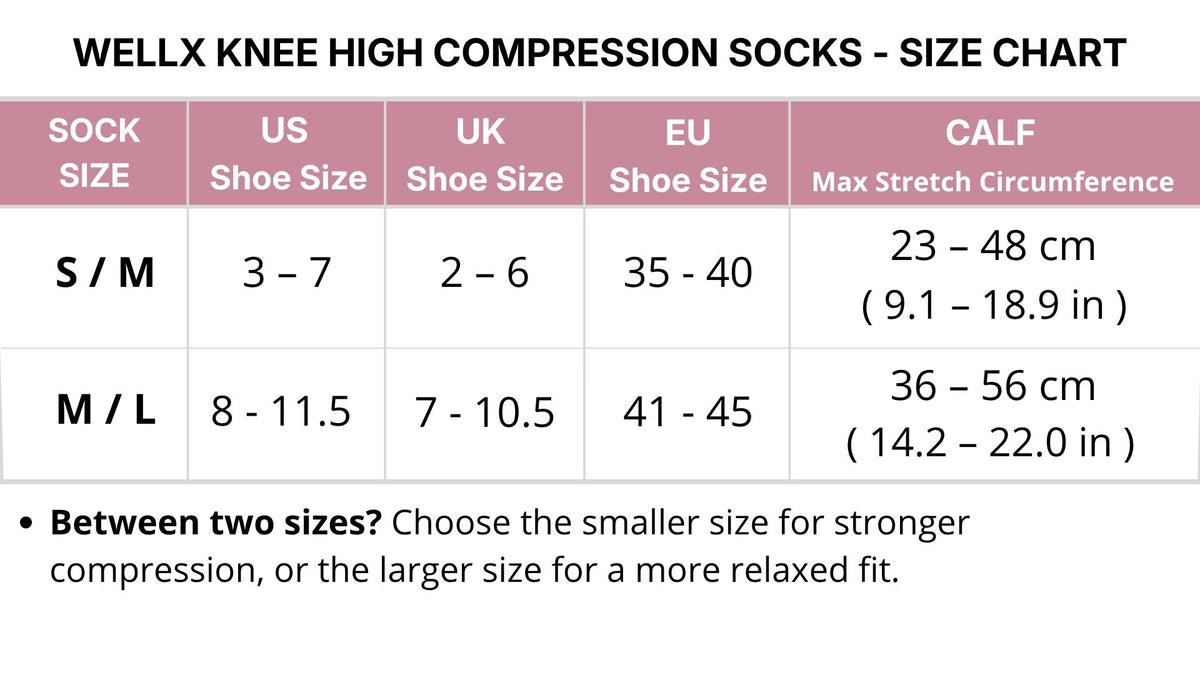The width and height of the screenshot is (1200, 675).
Task: Select UK size 2 – 6 cell
Action: point(484,273)
